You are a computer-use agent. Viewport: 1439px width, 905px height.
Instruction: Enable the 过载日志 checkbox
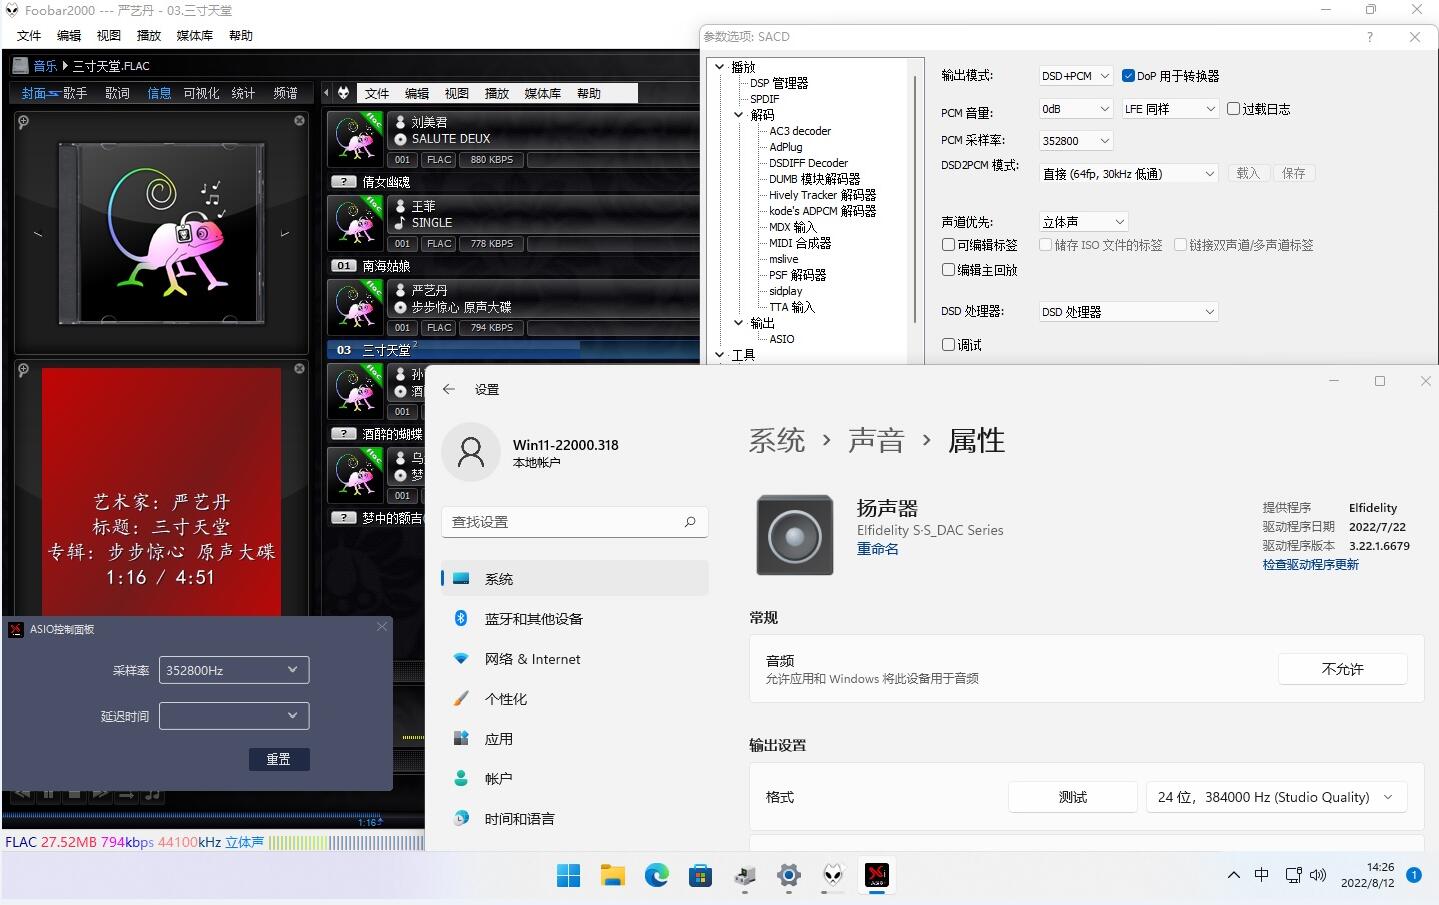pyautogui.click(x=1233, y=108)
